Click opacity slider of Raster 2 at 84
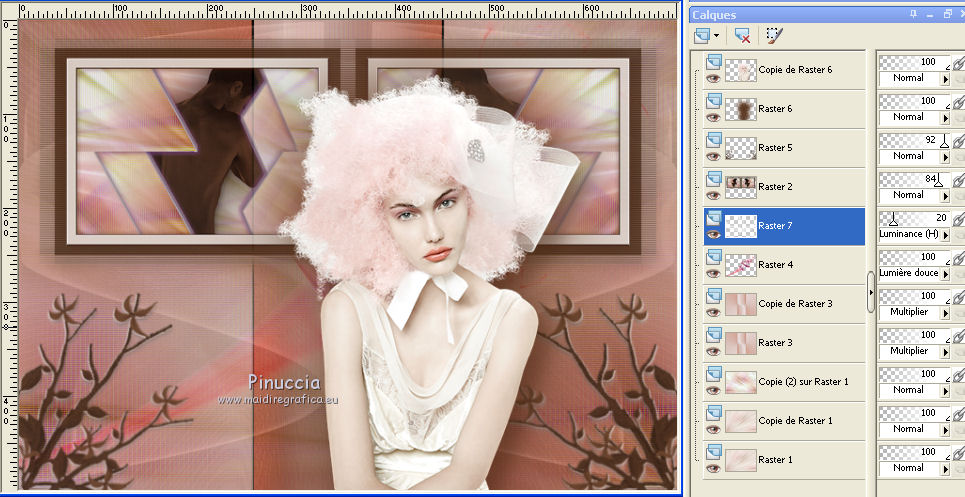 [x=914, y=179]
